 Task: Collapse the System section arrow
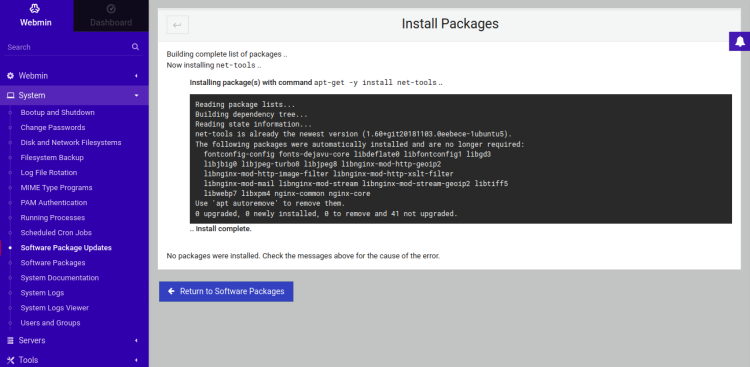(136, 96)
